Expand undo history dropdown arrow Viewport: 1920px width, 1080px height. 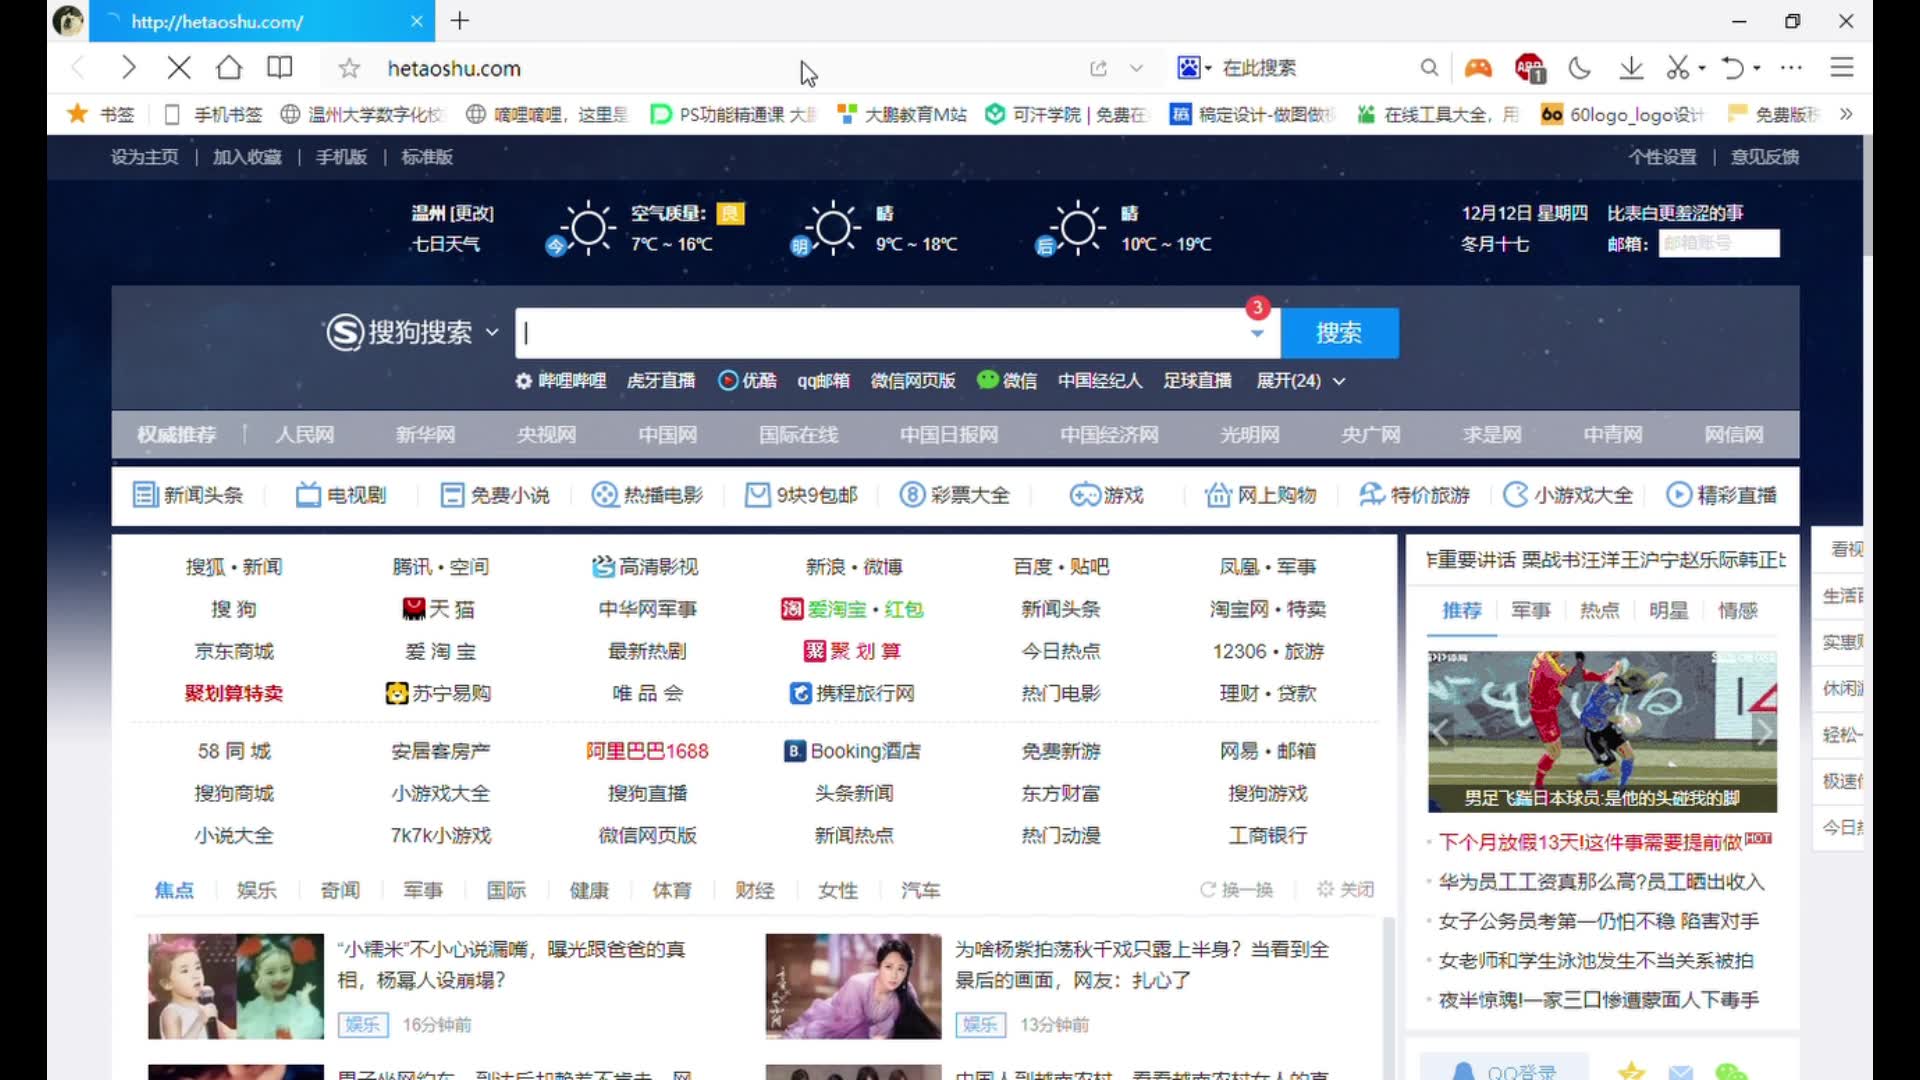point(1757,68)
